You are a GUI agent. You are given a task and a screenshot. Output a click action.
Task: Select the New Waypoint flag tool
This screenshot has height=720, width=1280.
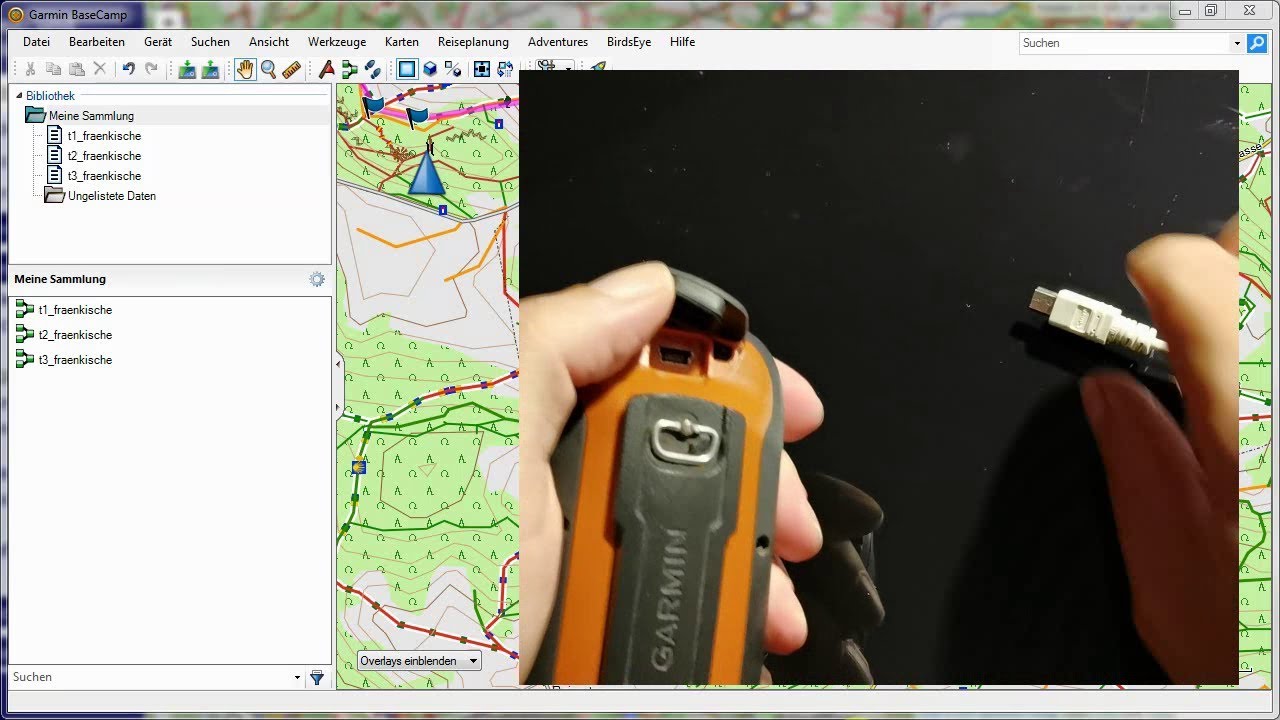click(326, 69)
